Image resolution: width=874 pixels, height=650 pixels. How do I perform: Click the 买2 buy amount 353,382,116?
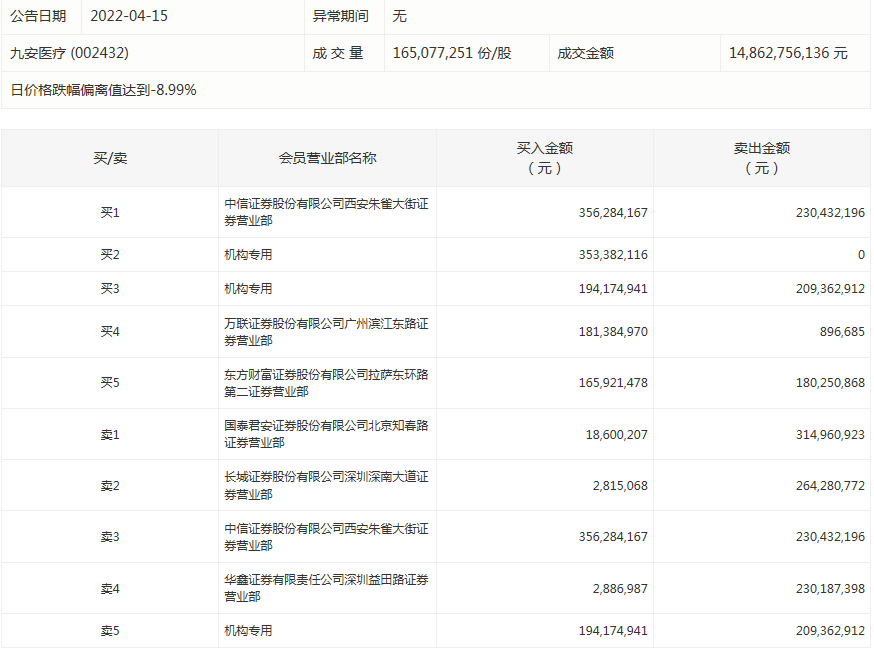(613, 255)
